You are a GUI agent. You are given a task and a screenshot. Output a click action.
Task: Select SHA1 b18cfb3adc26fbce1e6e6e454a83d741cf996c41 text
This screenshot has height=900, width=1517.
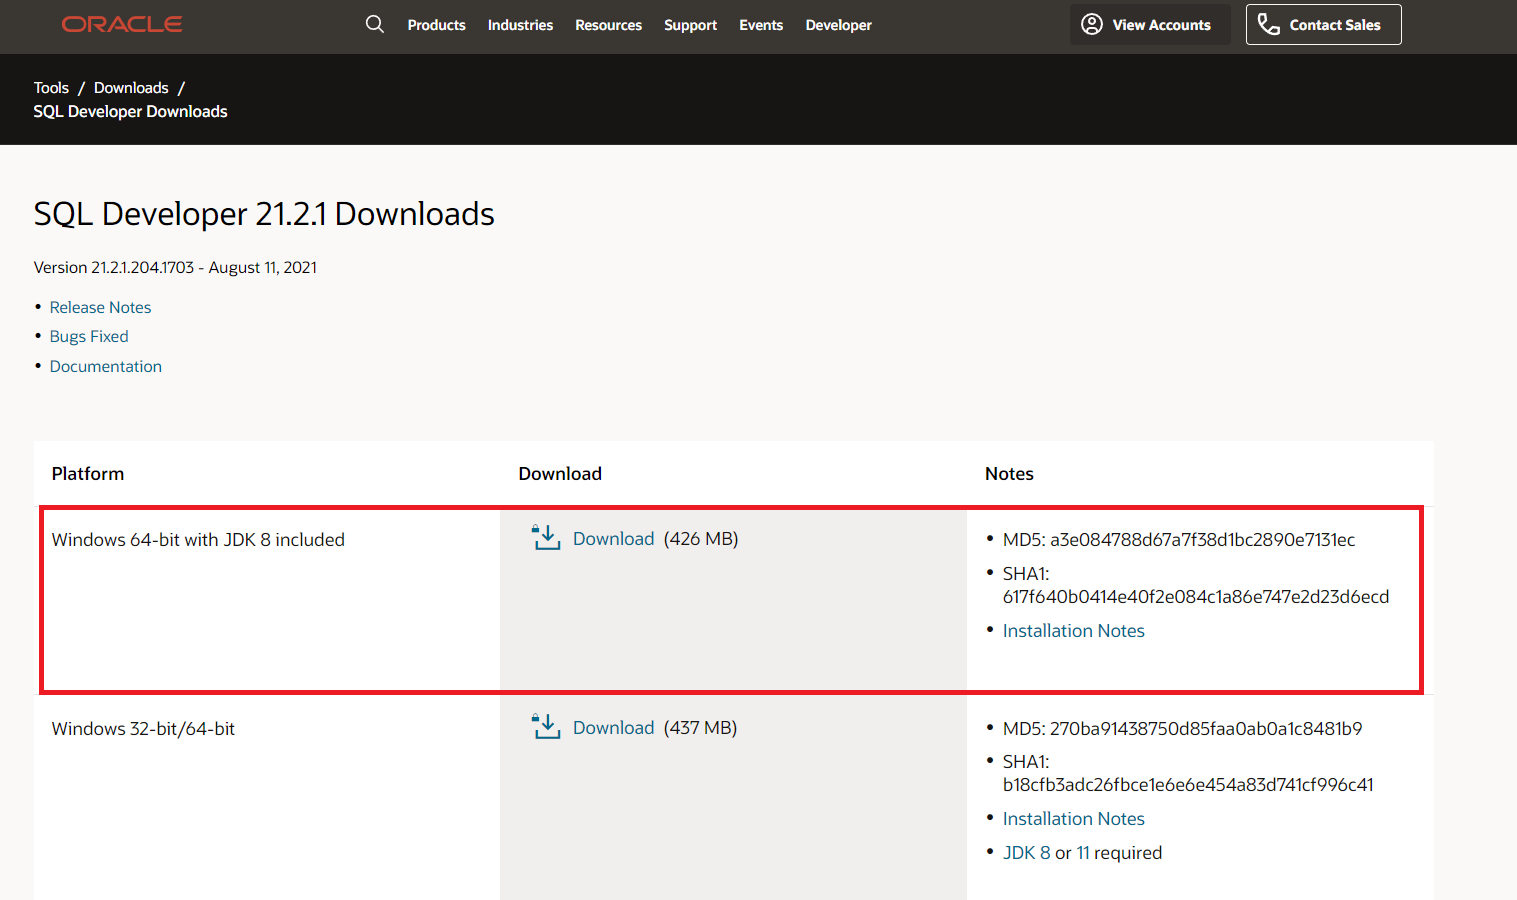pyautogui.click(x=1188, y=773)
